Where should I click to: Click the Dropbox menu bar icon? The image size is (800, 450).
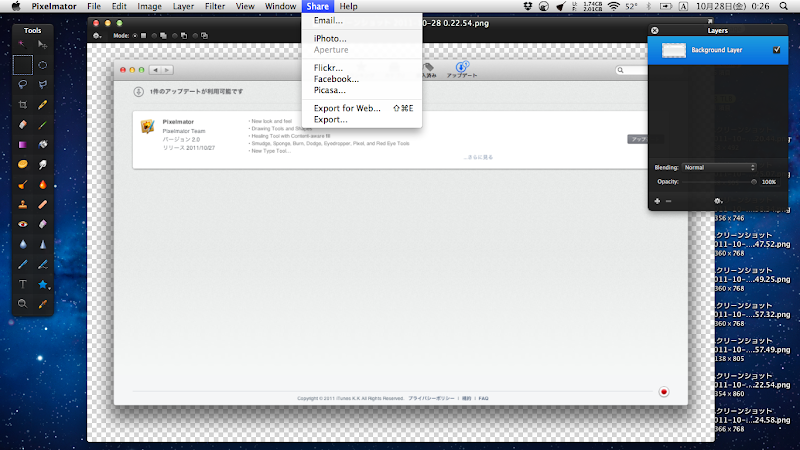coord(528,6)
